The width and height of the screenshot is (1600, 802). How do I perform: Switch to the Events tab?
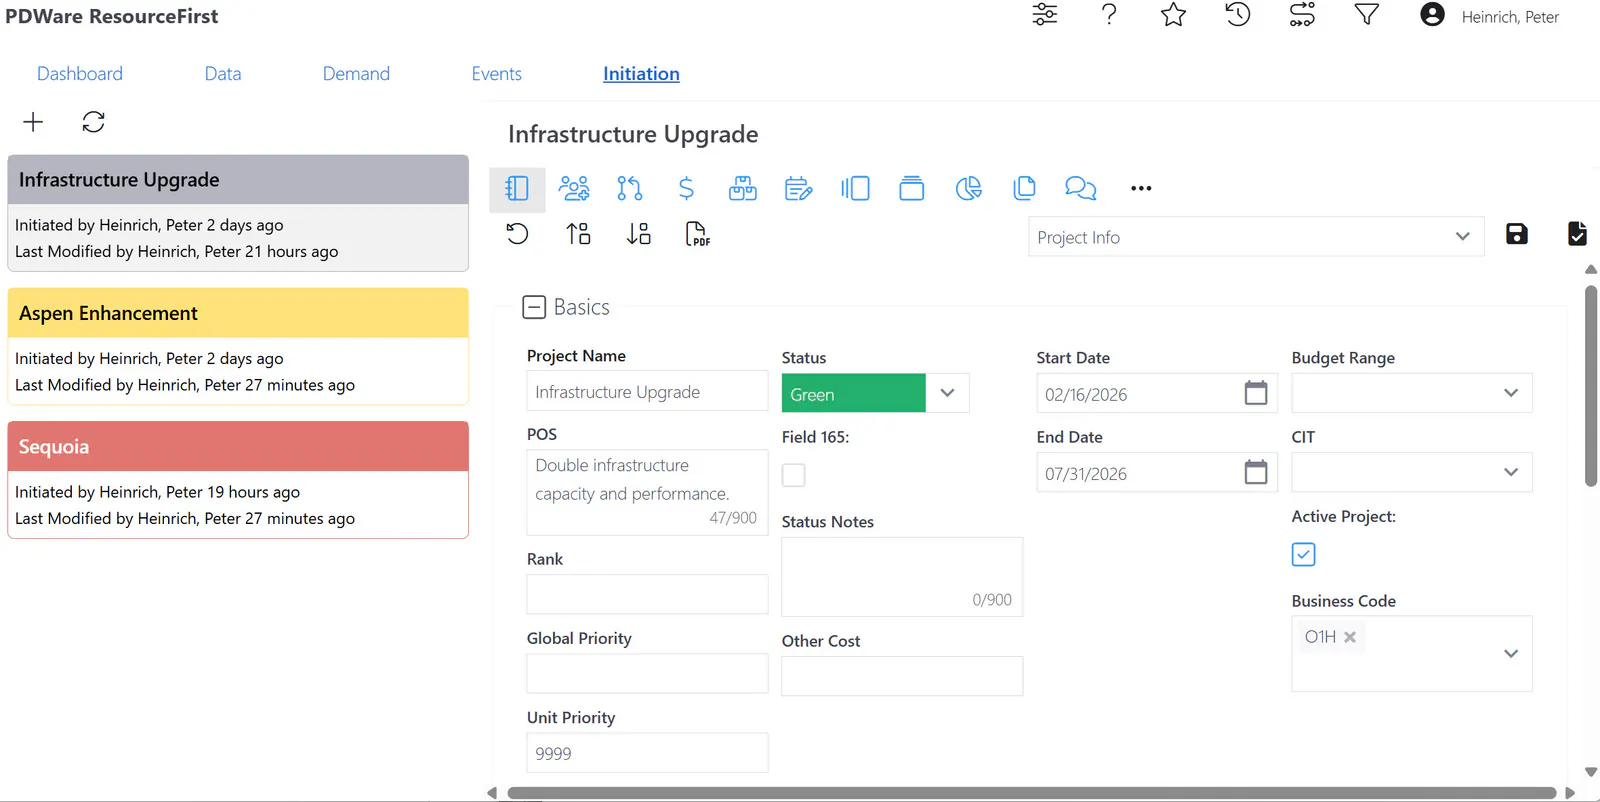click(x=497, y=74)
